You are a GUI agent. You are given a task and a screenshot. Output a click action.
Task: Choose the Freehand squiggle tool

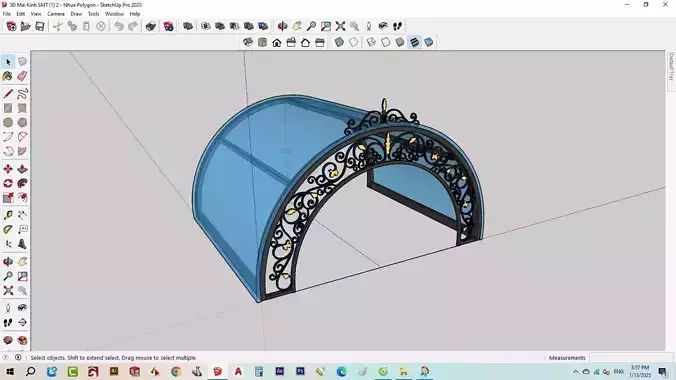point(22,94)
